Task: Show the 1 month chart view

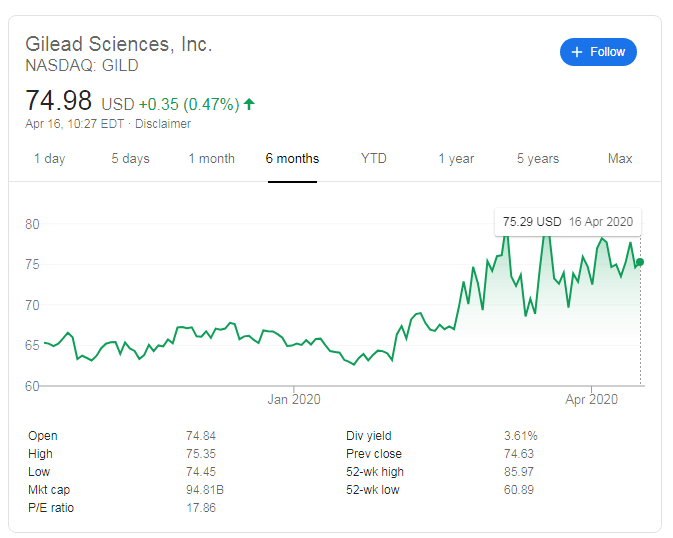Action: pyautogui.click(x=211, y=158)
